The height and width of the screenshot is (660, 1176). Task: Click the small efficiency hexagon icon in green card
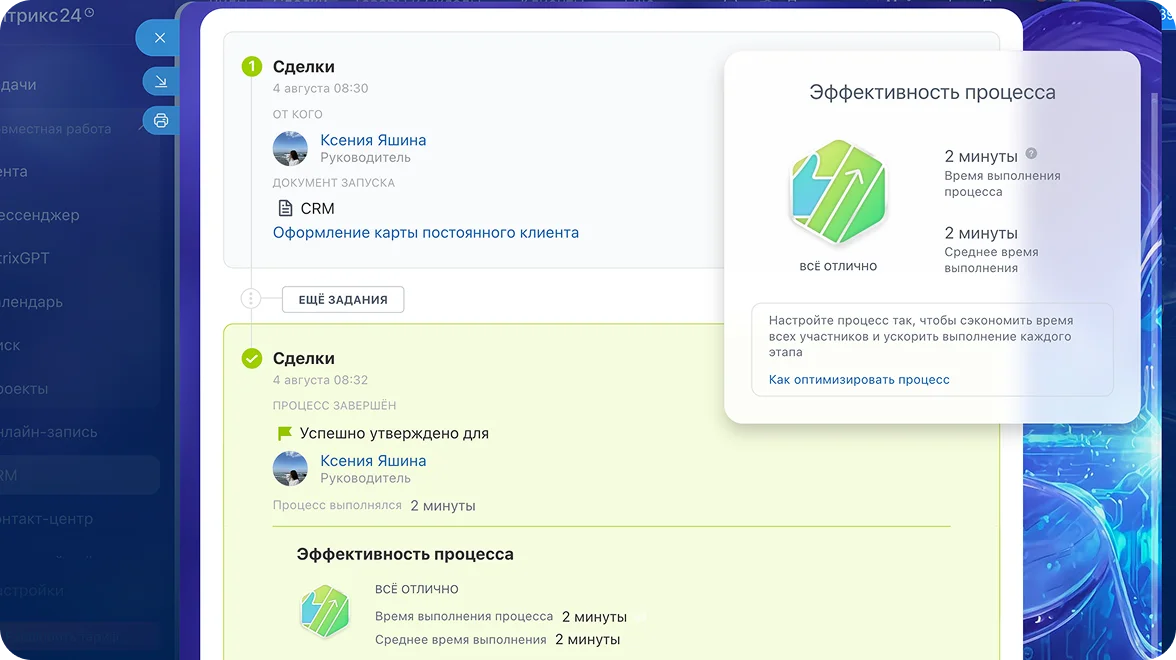coord(325,611)
